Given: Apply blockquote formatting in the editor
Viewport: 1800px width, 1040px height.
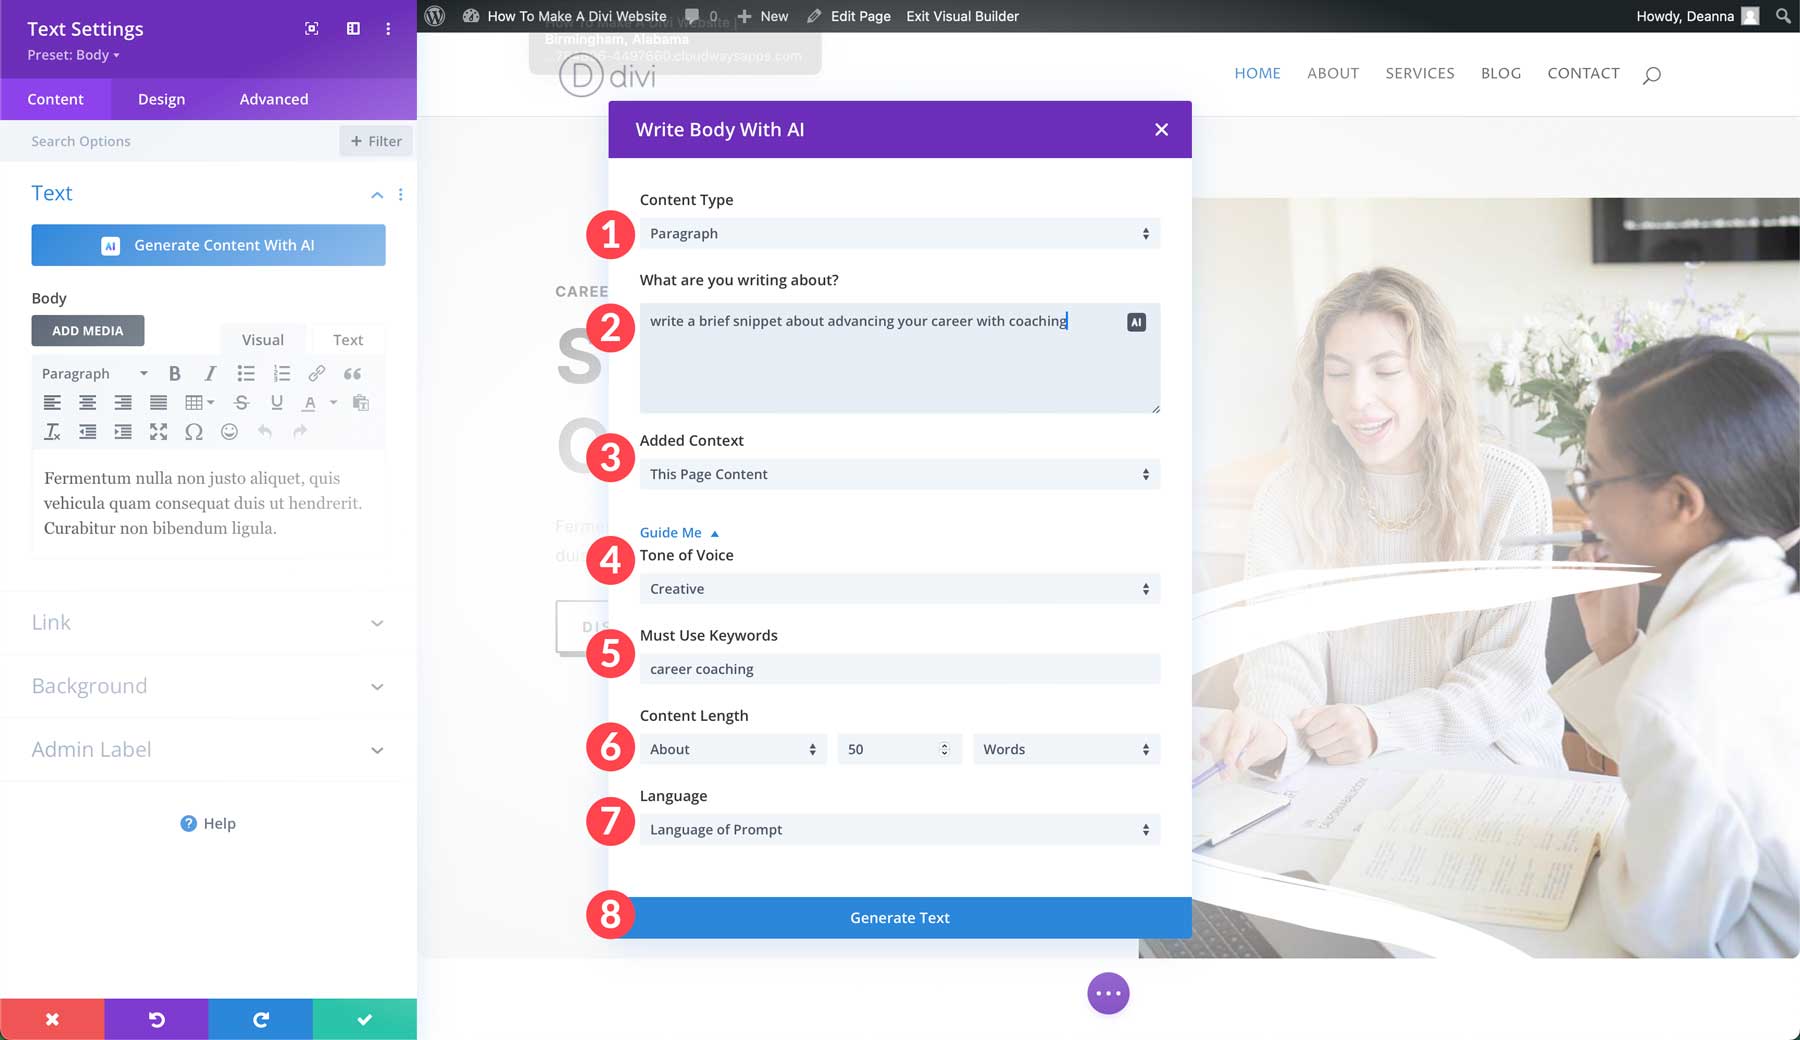Looking at the screenshot, I should pos(352,373).
